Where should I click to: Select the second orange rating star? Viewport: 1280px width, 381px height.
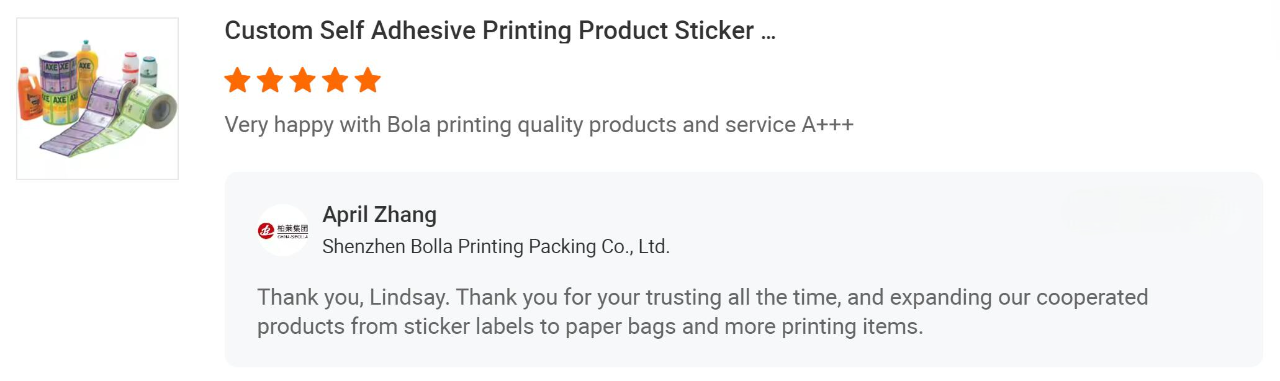pyautogui.click(x=270, y=80)
